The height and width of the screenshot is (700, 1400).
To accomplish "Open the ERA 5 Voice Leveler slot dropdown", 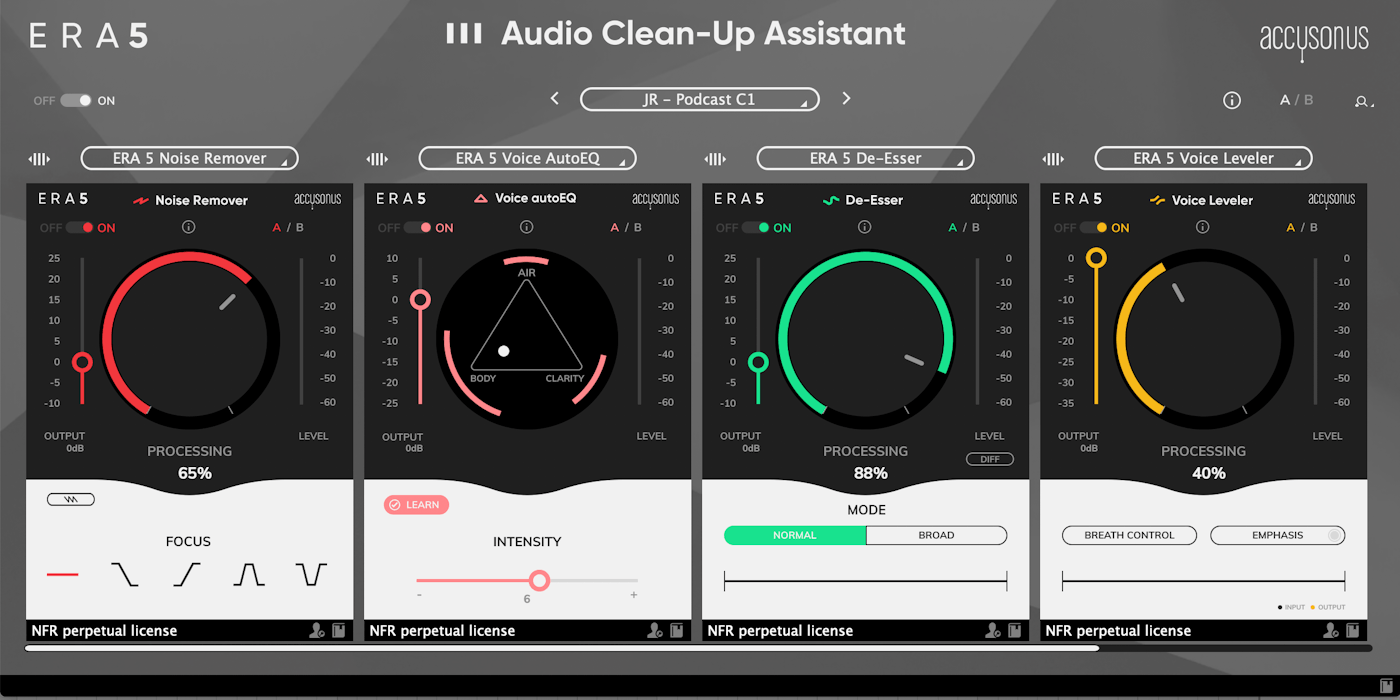I will coord(1204,158).
